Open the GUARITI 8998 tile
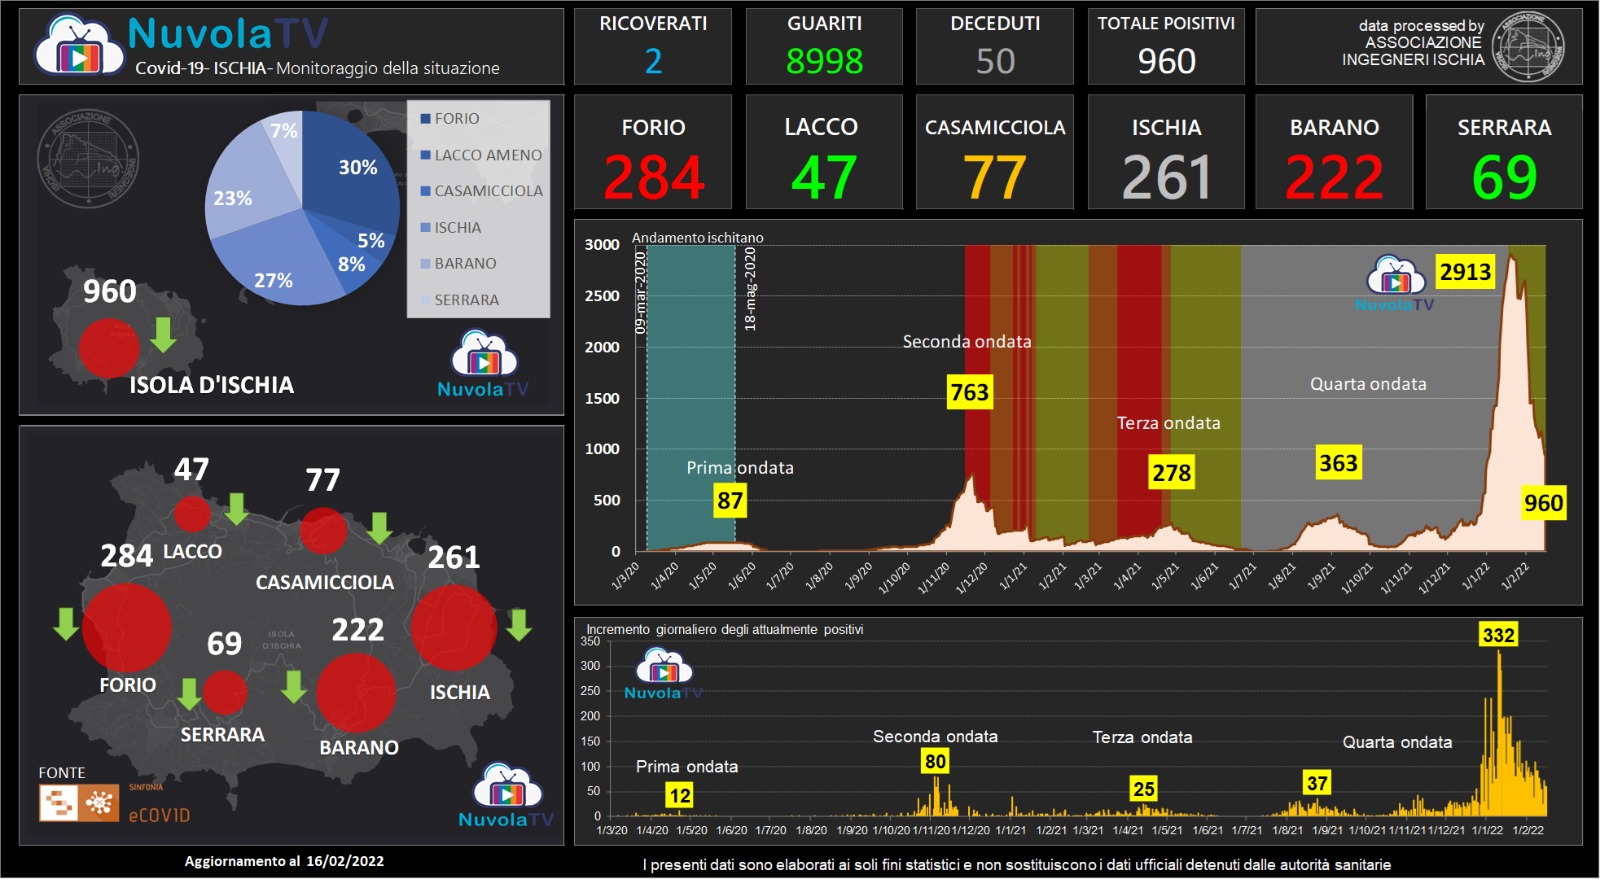 pos(824,47)
